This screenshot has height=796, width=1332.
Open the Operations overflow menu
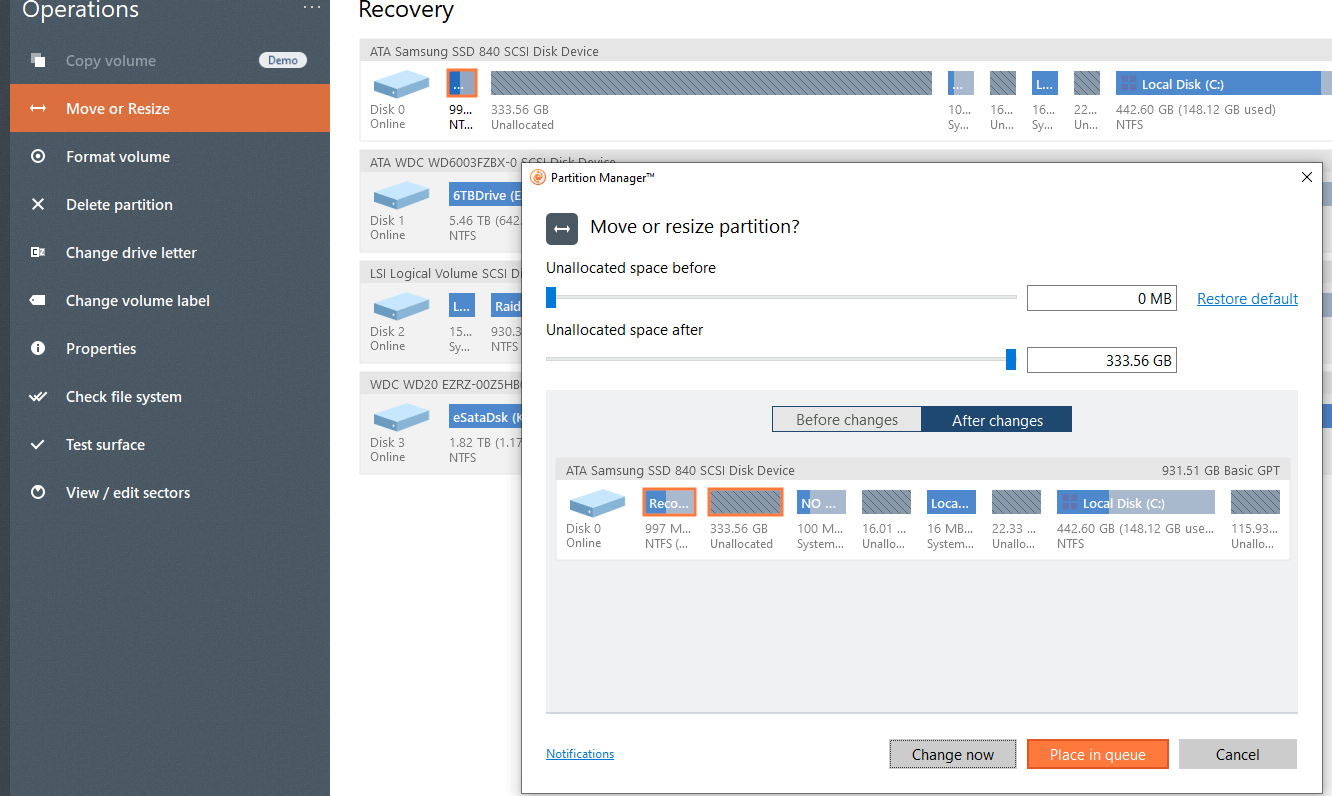[311, 8]
